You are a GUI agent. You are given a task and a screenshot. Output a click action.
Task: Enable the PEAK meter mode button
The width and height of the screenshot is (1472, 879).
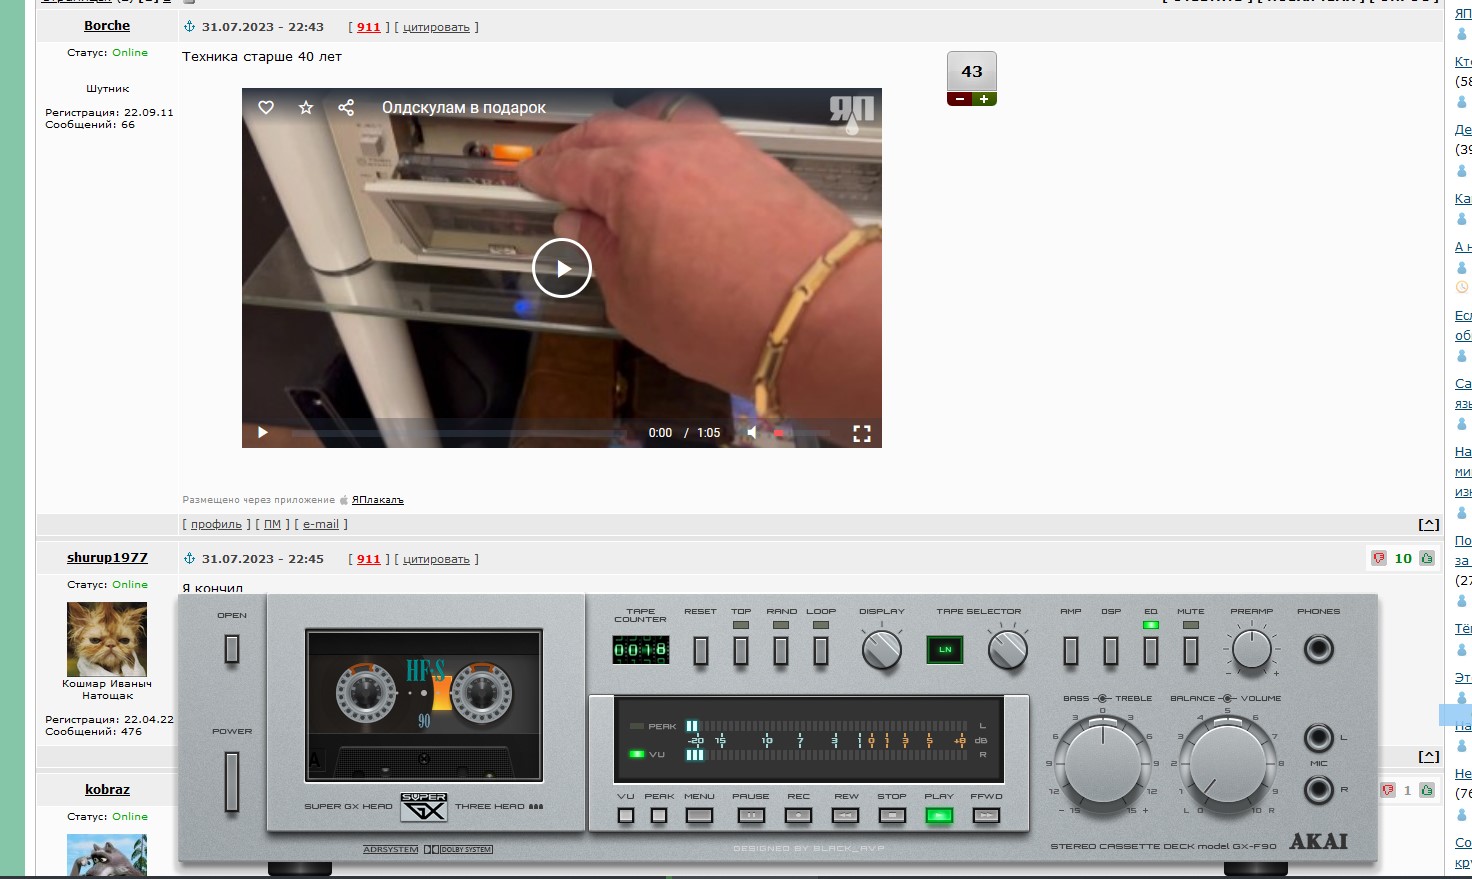point(659,816)
